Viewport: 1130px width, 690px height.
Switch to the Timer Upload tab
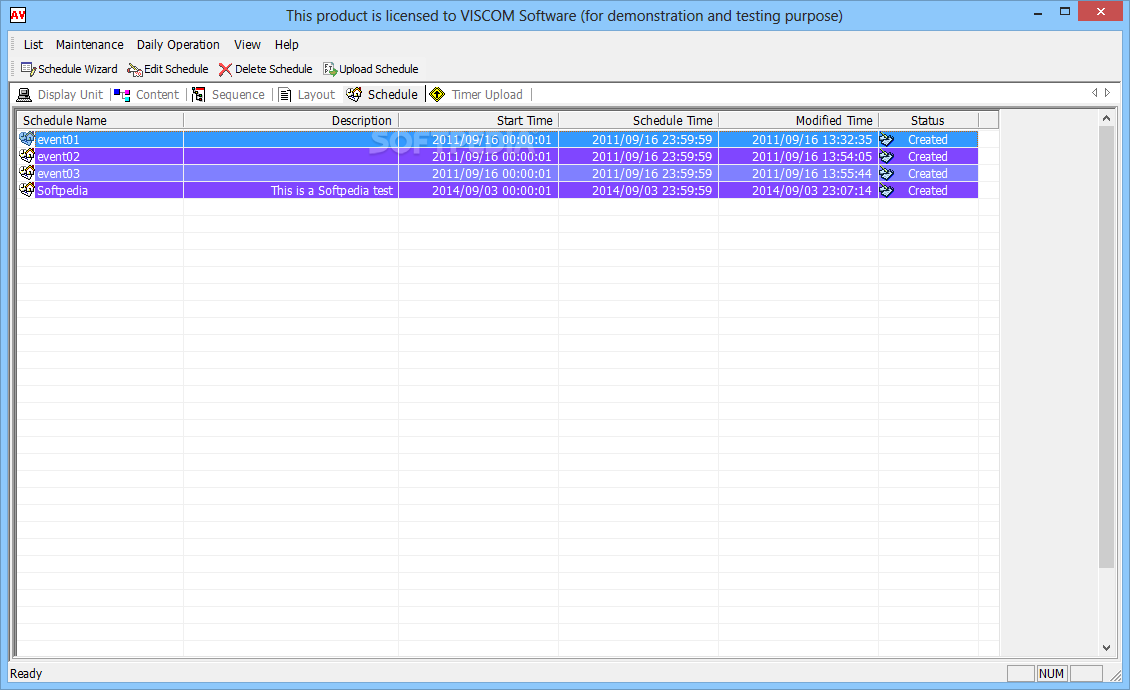click(487, 94)
